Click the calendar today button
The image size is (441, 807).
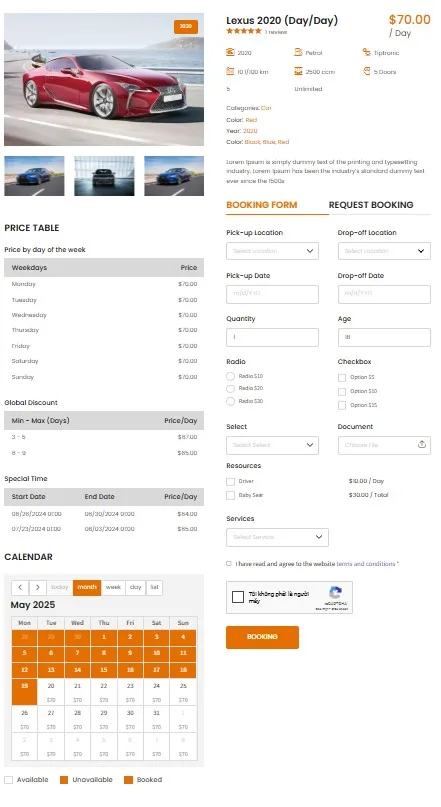[60, 587]
